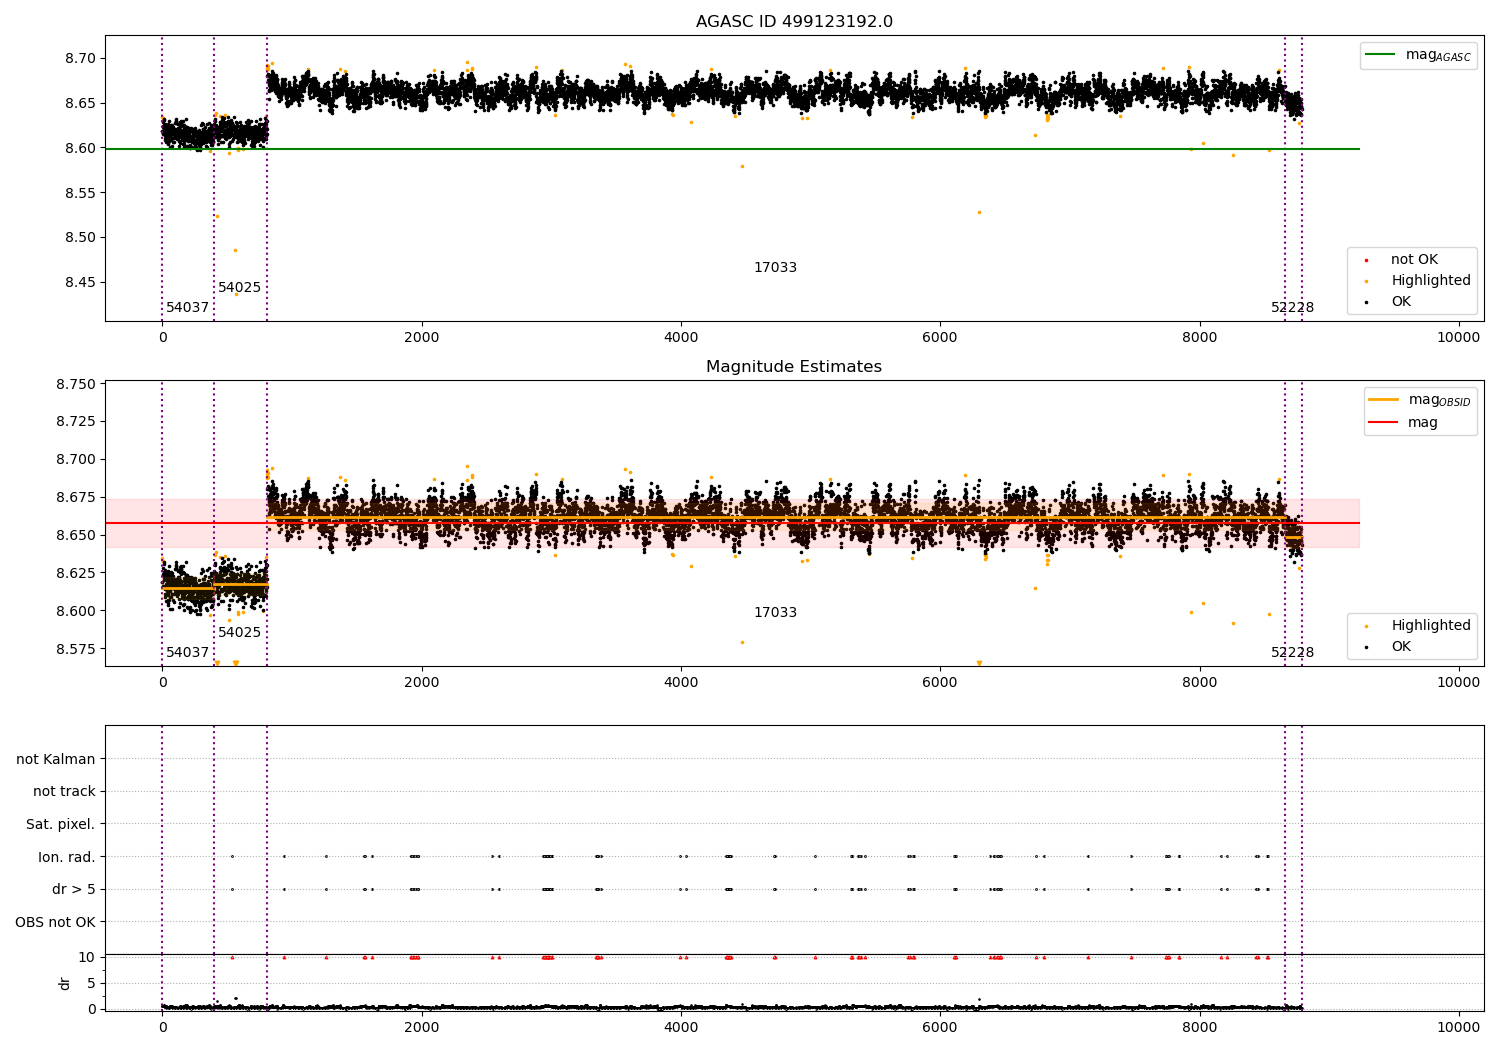Select 'Highlighted' legend entry in top plot
This screenshot has height=1050, width=1500.
pos(1431,281)
